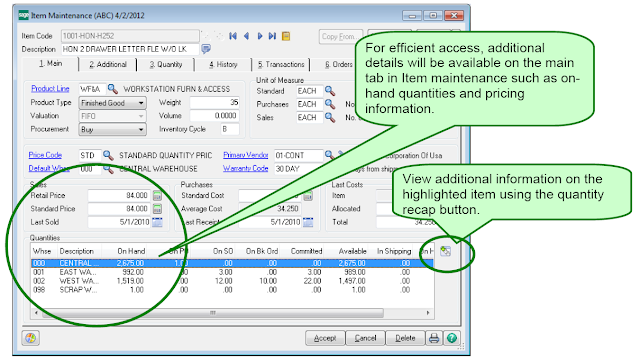Click the Warranty Code 30 DAY field
Viewport: 640px width, 362px height.
(298, 169)
